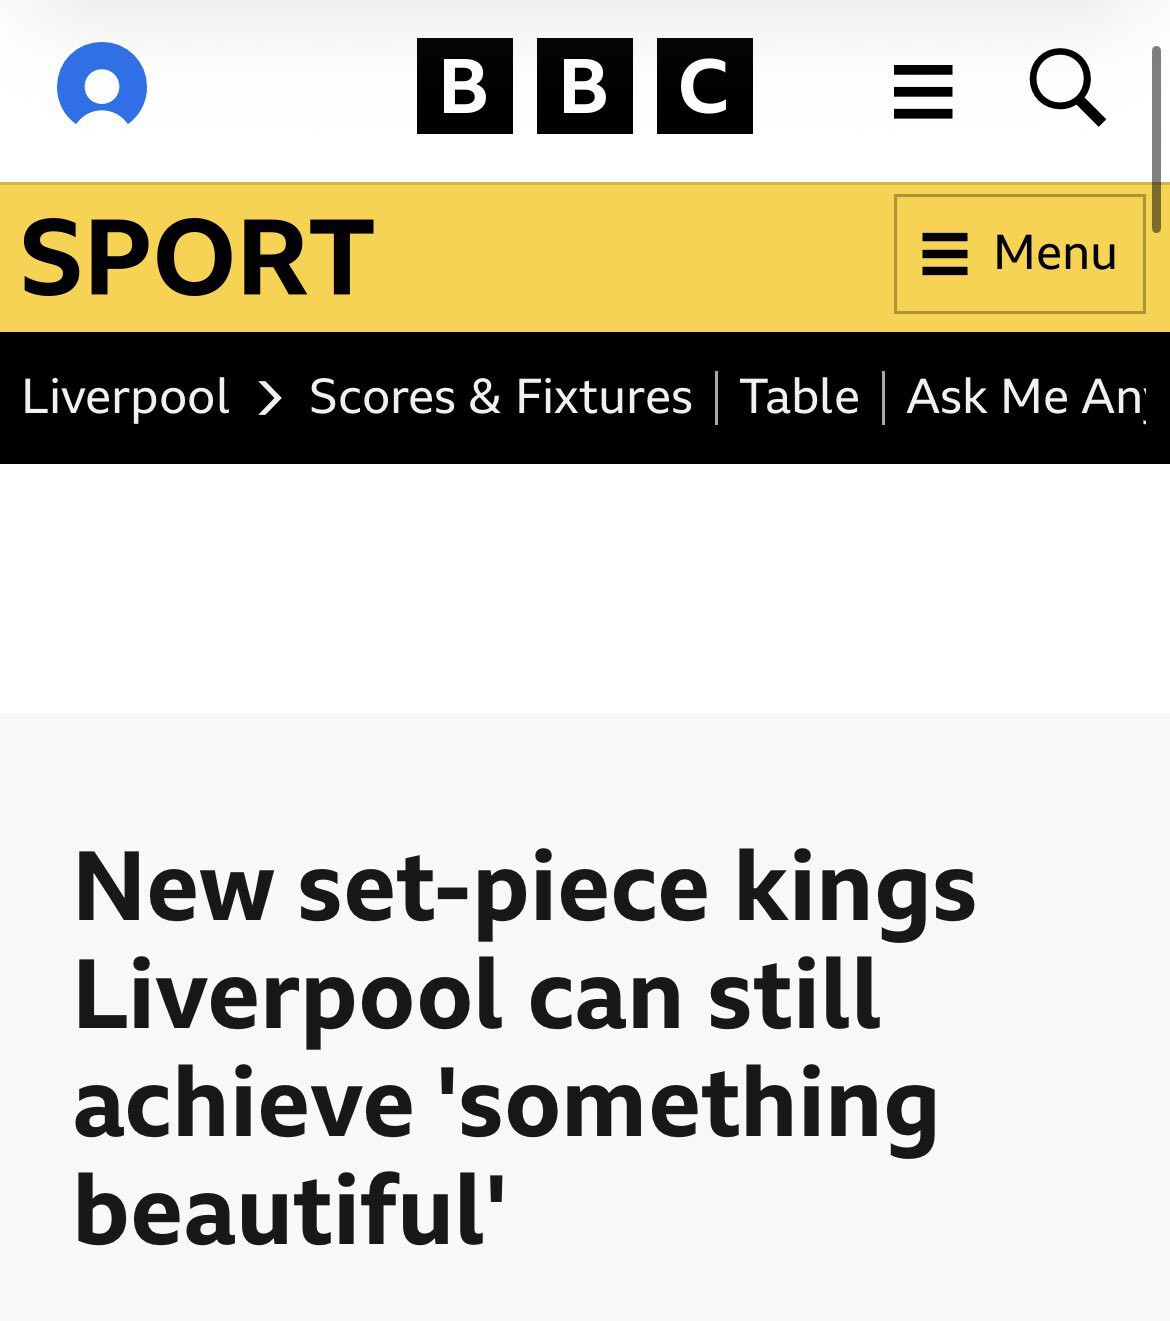The width and height of the screenshot is (1170, 1321).
Task: Open the account profile icon
Action: (x=102, y=86)
